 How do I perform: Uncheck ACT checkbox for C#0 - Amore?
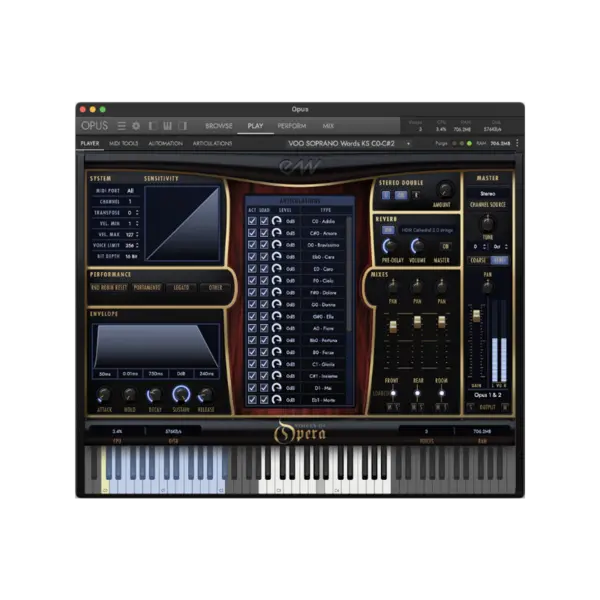252,233
